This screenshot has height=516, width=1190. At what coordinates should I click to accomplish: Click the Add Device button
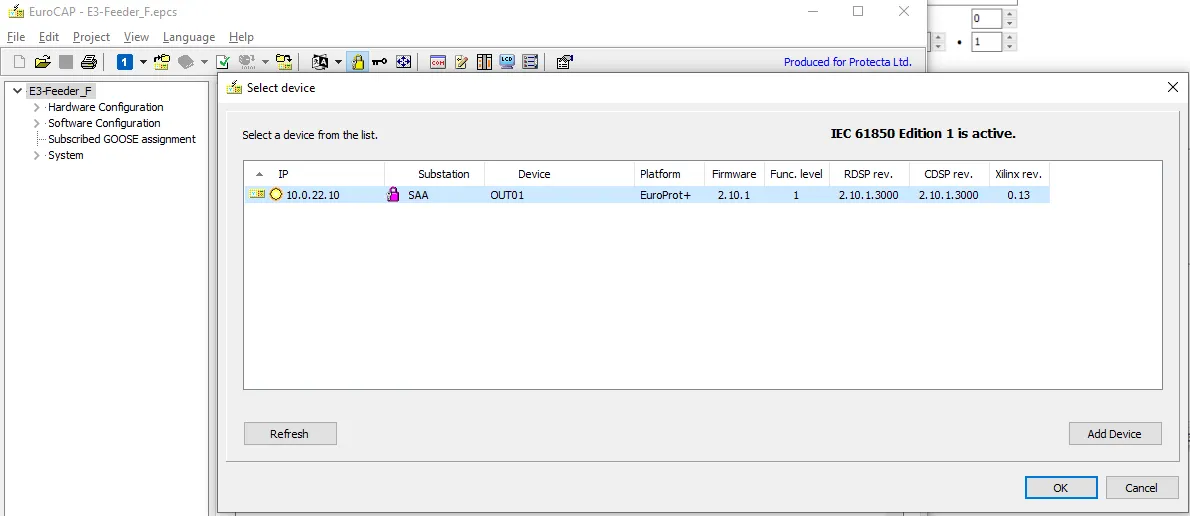[1115, 434]
